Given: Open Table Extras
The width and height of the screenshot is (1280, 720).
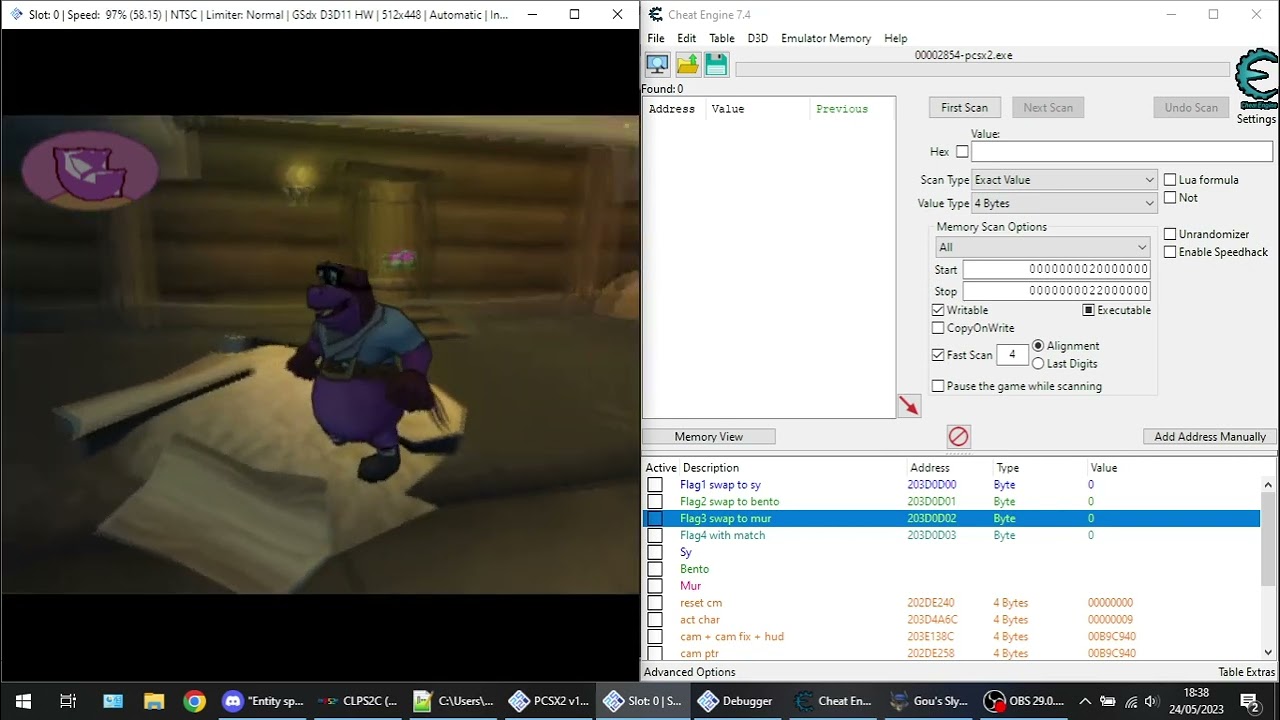Looking at the screenshot, I should [x=1246, y=672].
